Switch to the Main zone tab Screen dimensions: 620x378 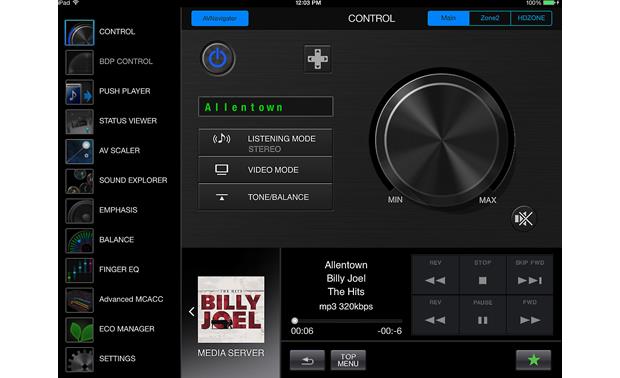(x=448, y=18)
